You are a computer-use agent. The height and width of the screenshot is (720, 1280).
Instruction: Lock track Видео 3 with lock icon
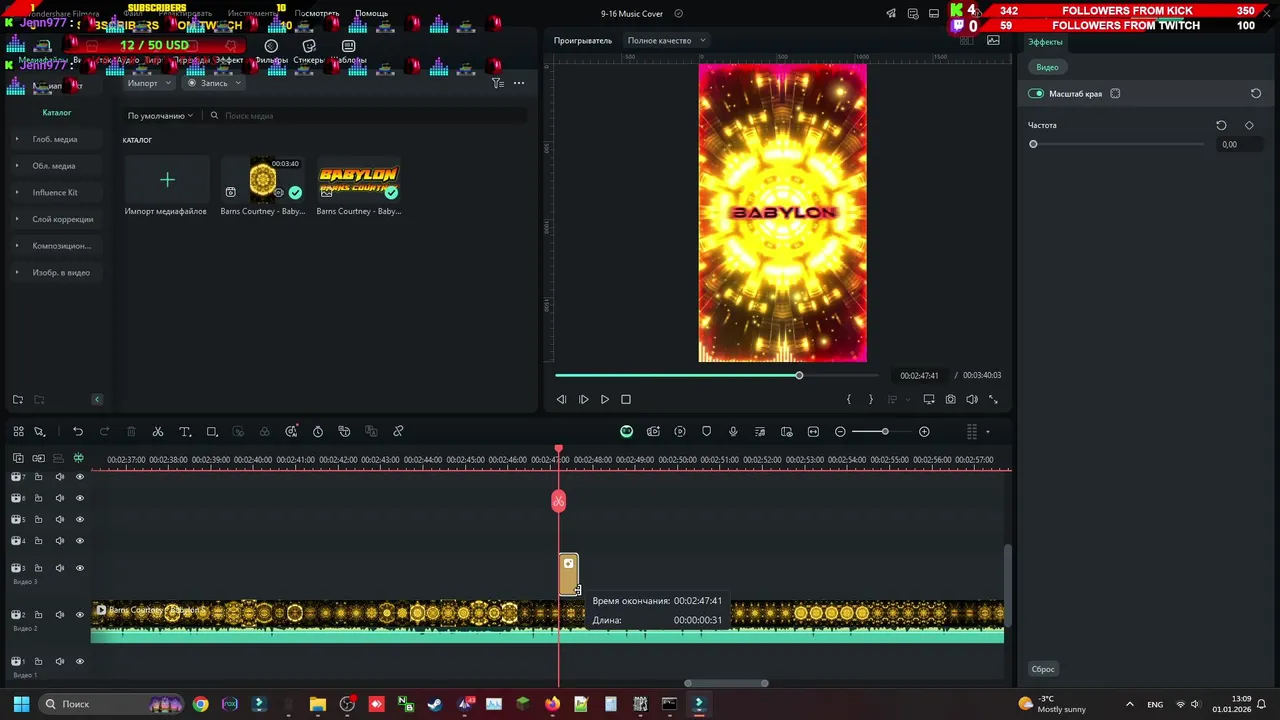[38, 568]
